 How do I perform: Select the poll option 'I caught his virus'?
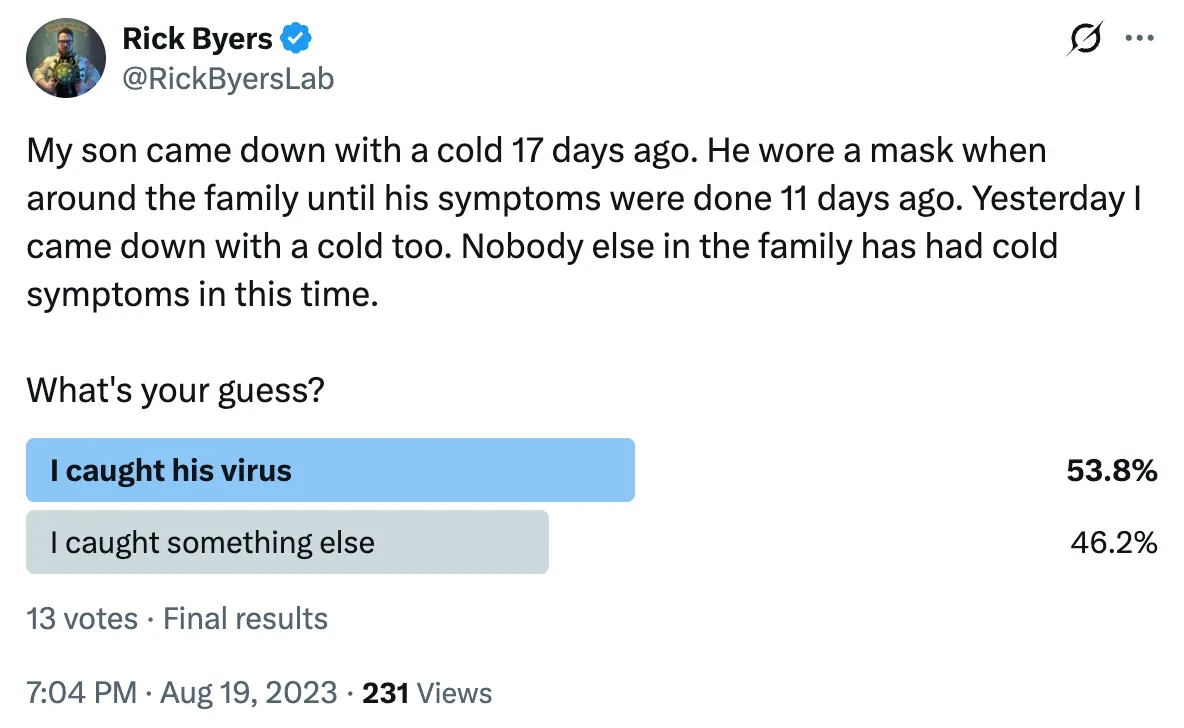coord(330,469)
